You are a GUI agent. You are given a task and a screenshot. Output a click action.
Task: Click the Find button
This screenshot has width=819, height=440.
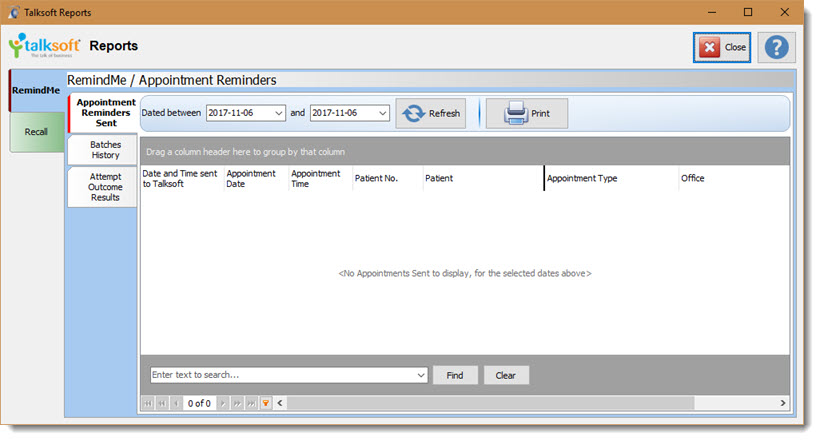pyautogui.click(x=455, y=375)
